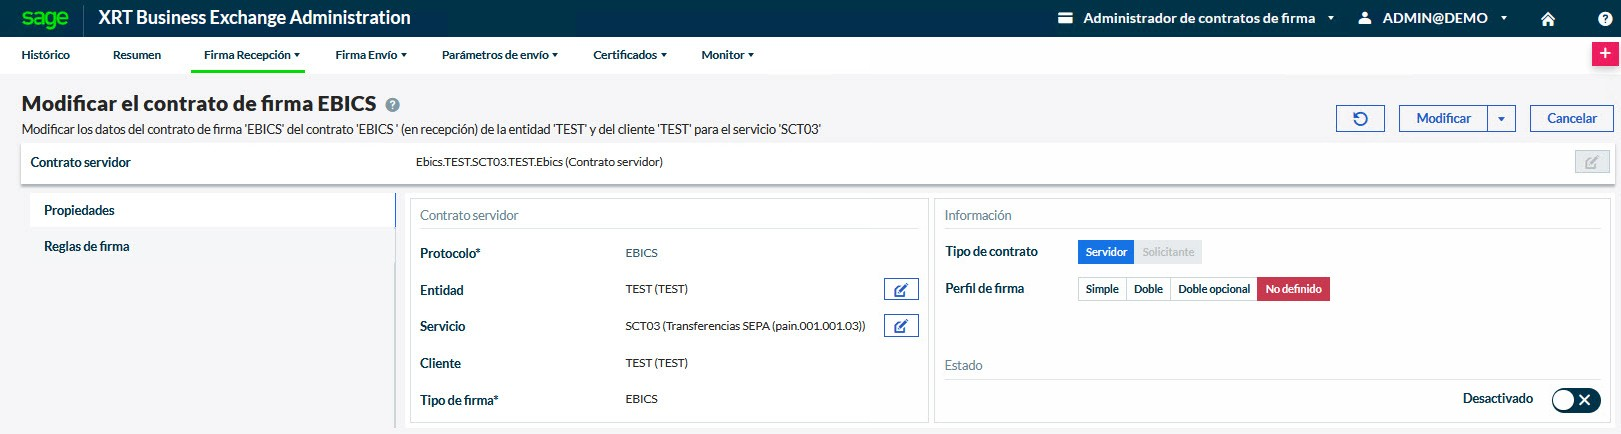
Task: Click the home icon in header
Action: [1547, 19]
